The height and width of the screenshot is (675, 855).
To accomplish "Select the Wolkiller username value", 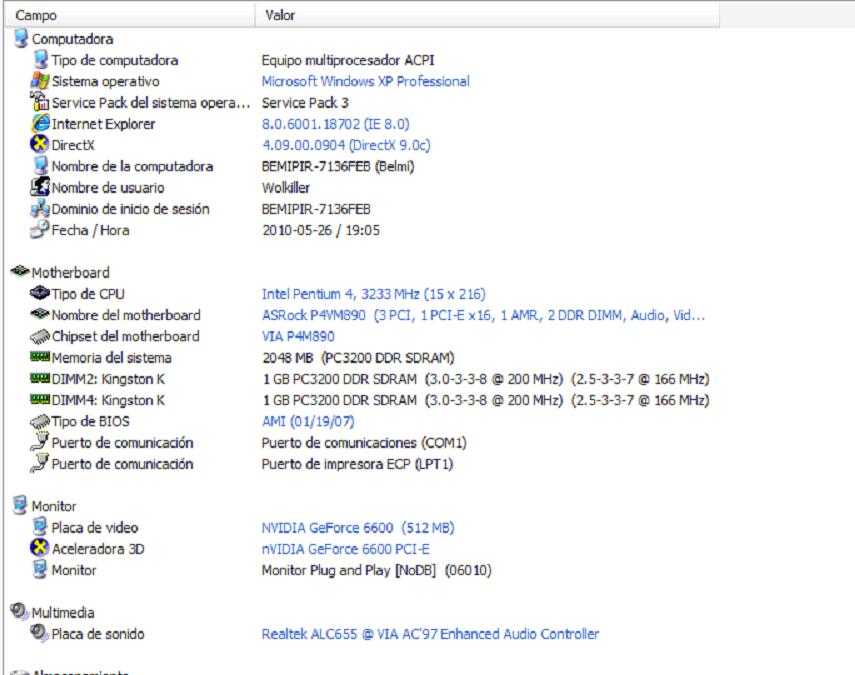I will click(286, 188).
